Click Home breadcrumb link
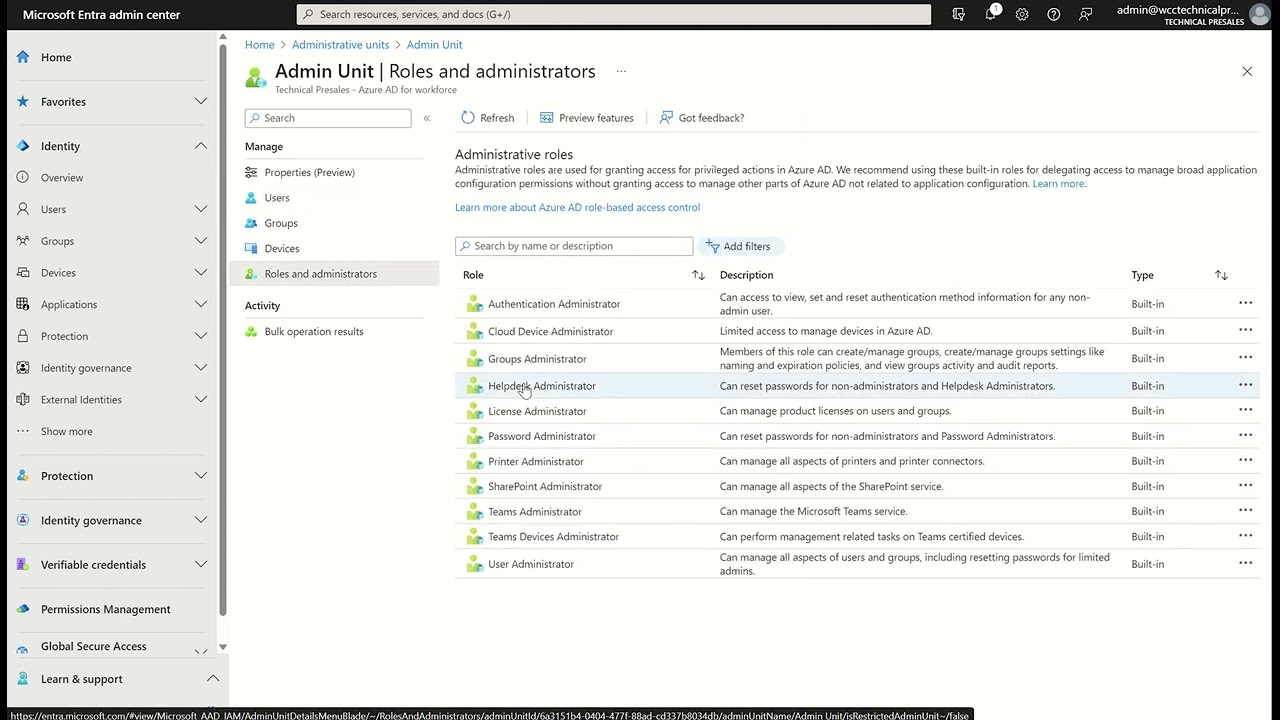This screenshot has height=720, width=1280. [x=259, y=45]
